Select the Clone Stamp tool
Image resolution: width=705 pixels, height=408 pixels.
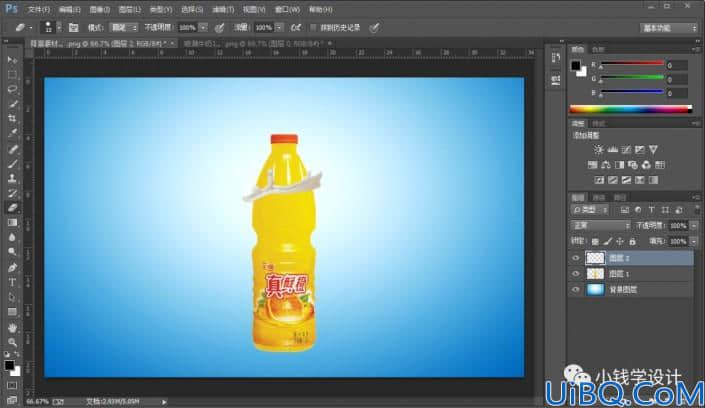[12, 179]
